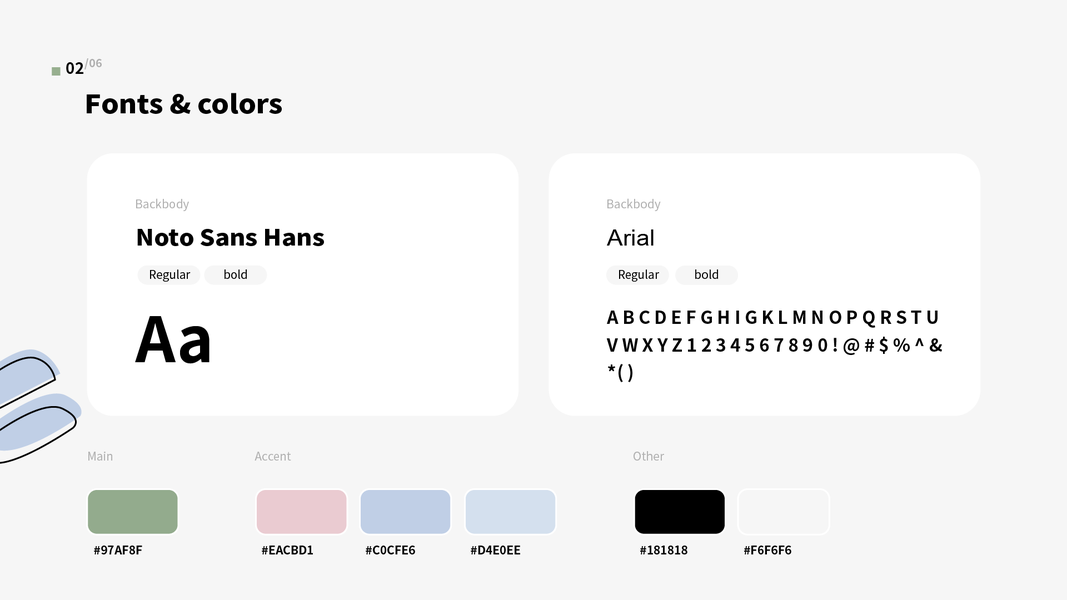Choose the Regular pill under Arial
Image resolution: width=1067 pixels, height=600 pixels.
[x=638, y=275]
